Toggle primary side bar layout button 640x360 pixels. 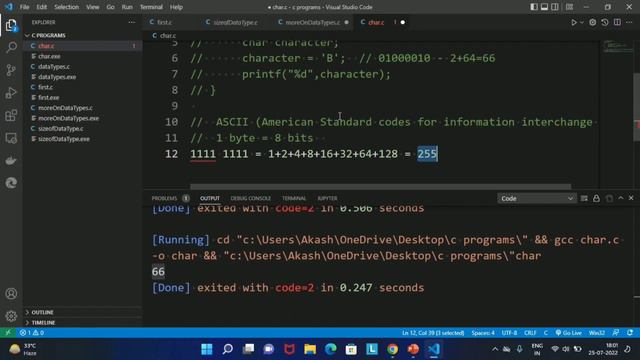(534, 7)
